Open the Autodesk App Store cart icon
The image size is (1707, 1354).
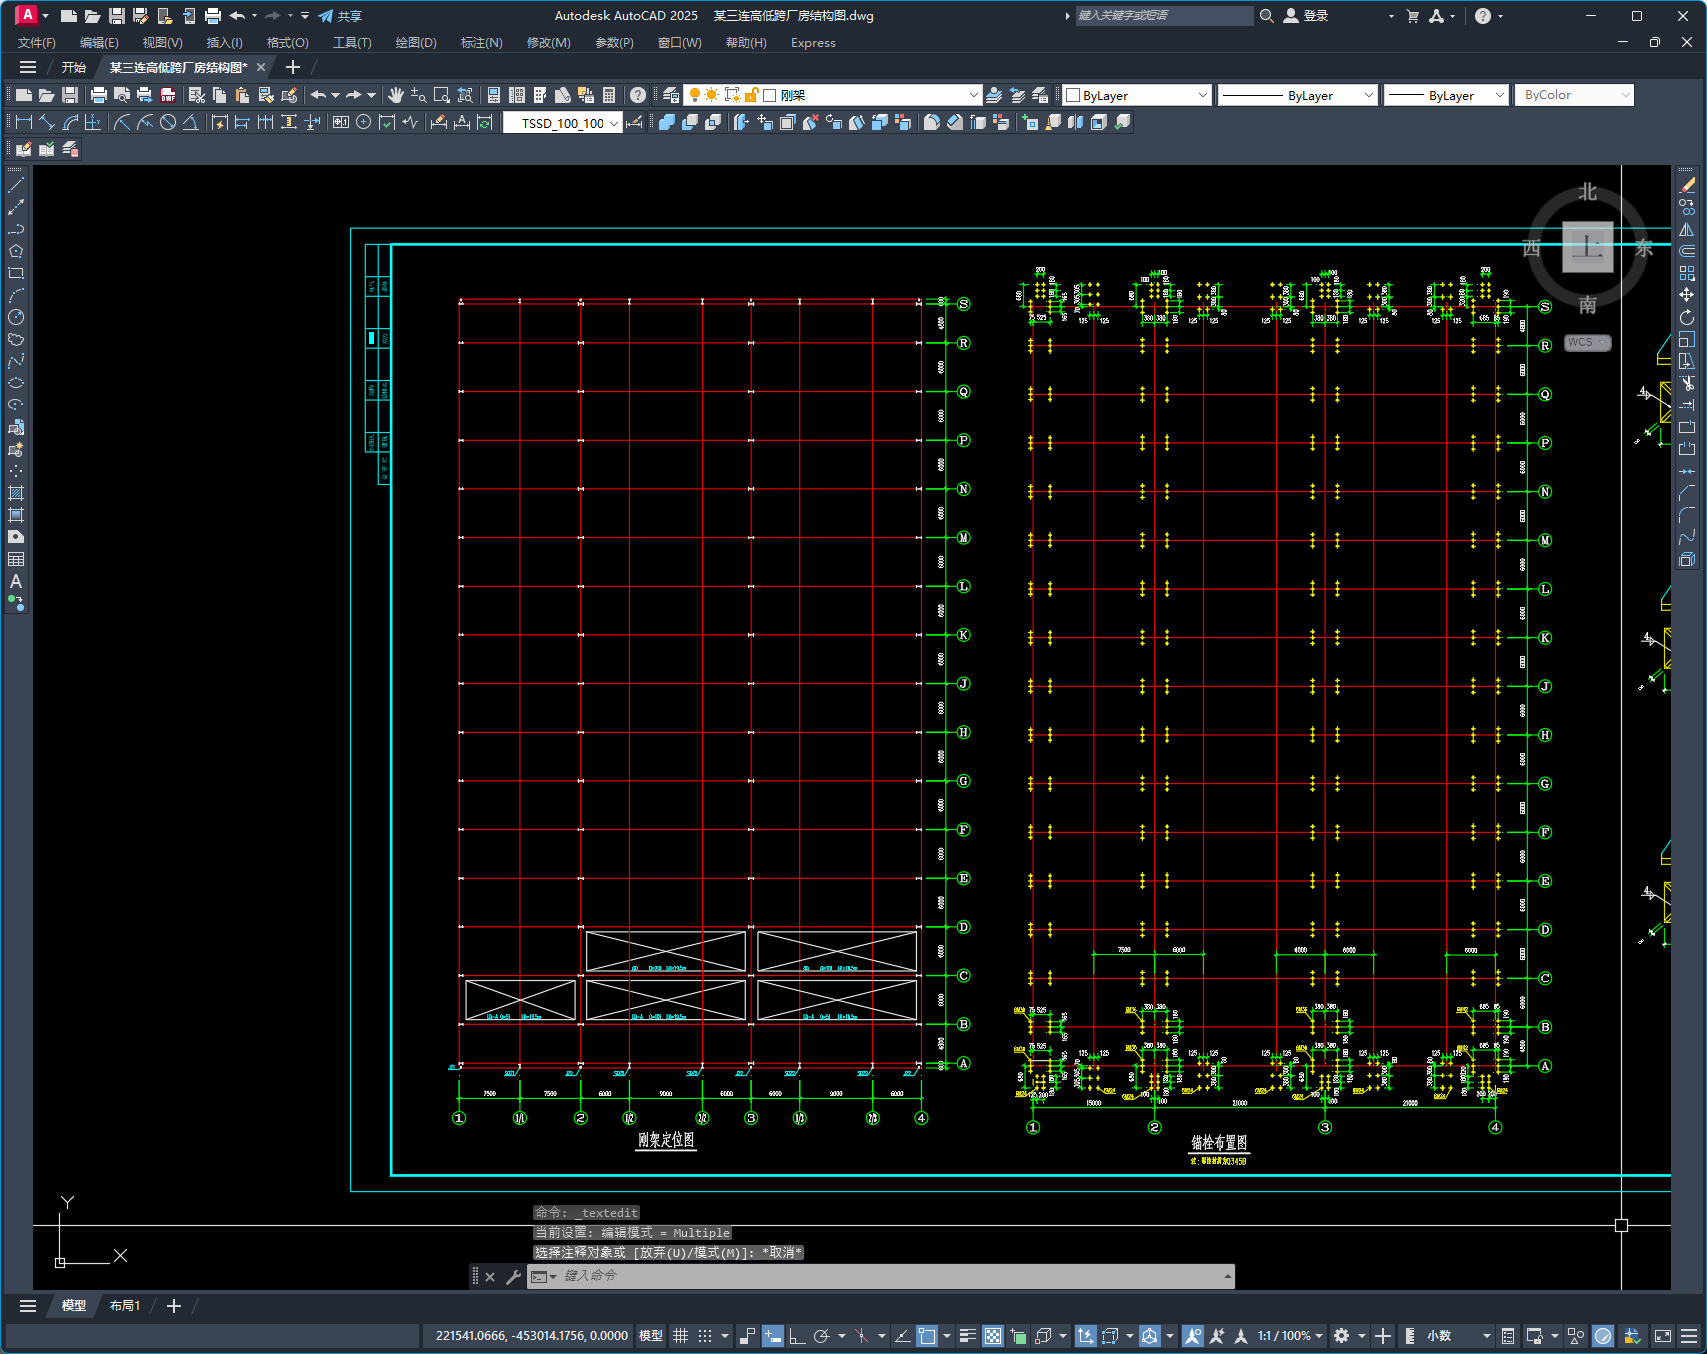click(x=1412, y=16)
